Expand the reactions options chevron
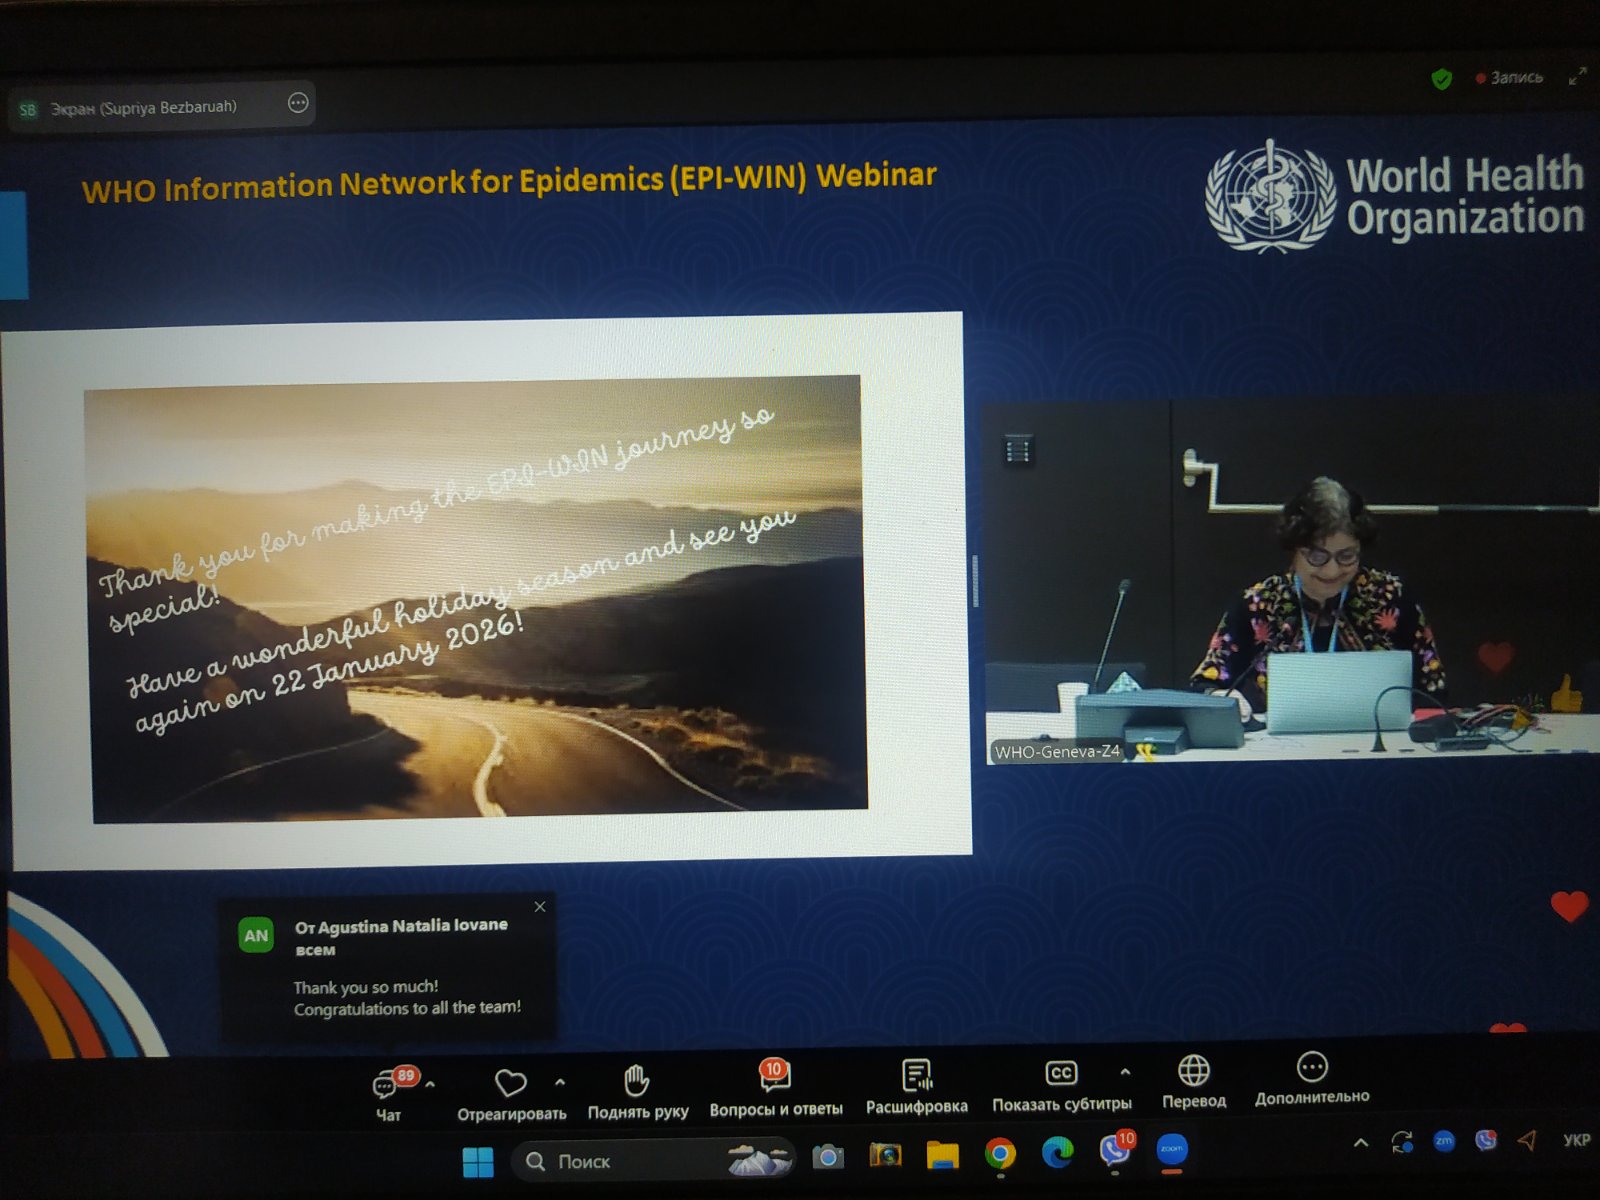This screenshot has width=1600, height=1200. pos(560,1081)
